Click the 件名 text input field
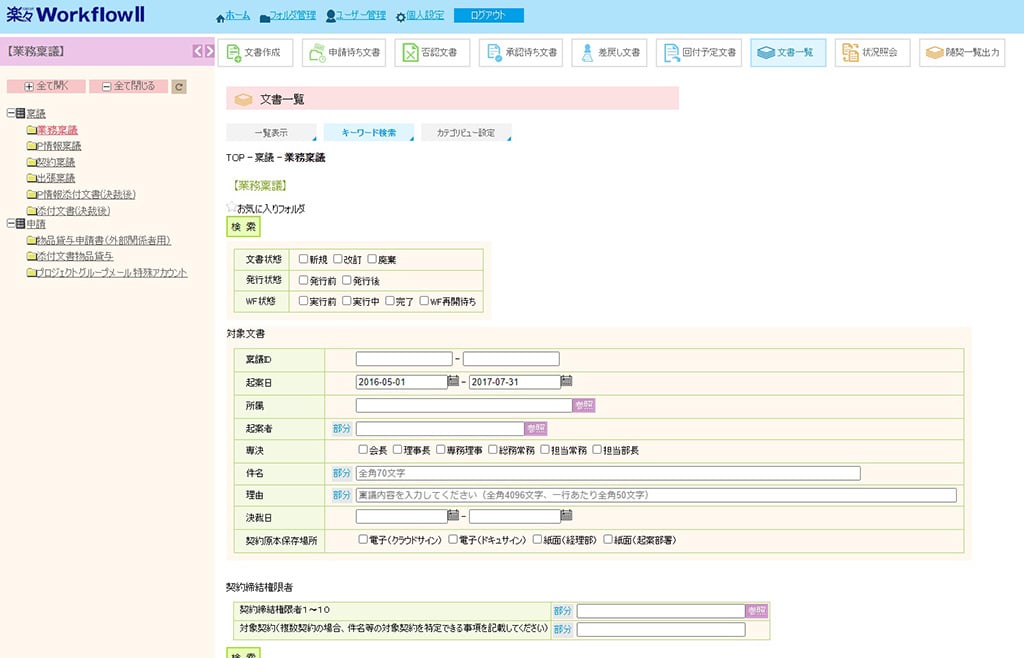The width and height of the screenshot is (1024, 658). click(x=607, y=473)
